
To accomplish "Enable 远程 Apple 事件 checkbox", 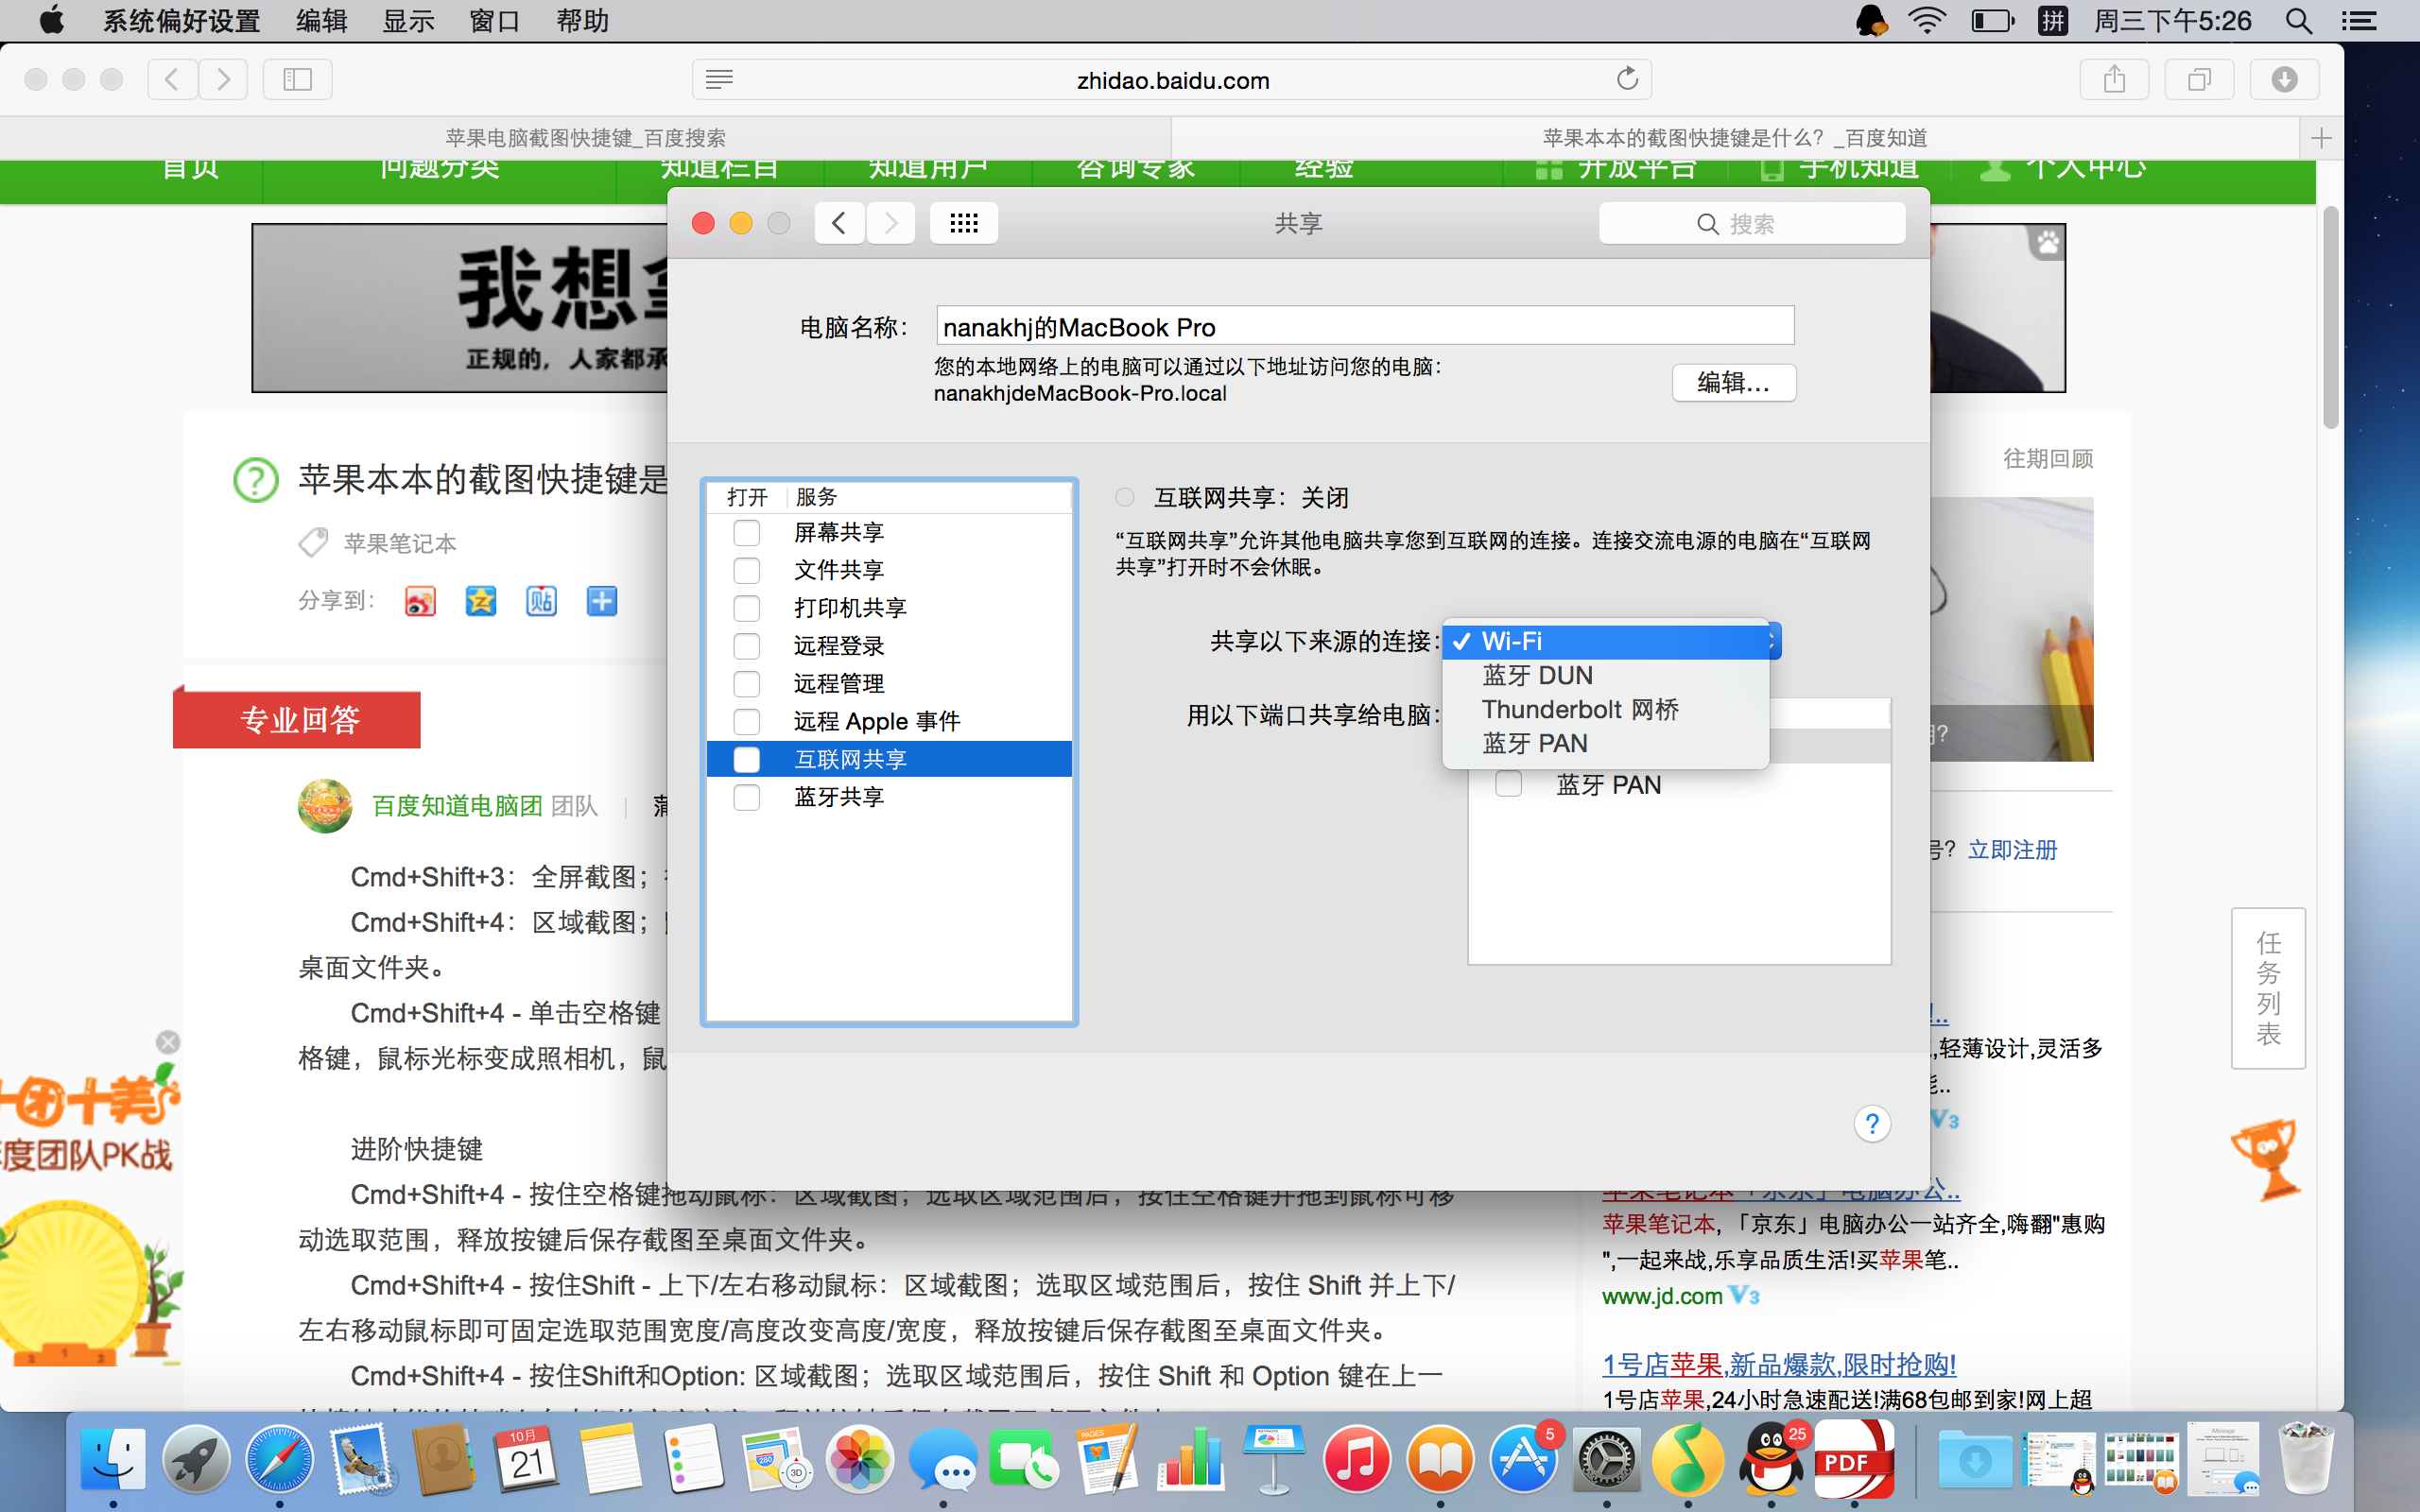I will [747, 721].
